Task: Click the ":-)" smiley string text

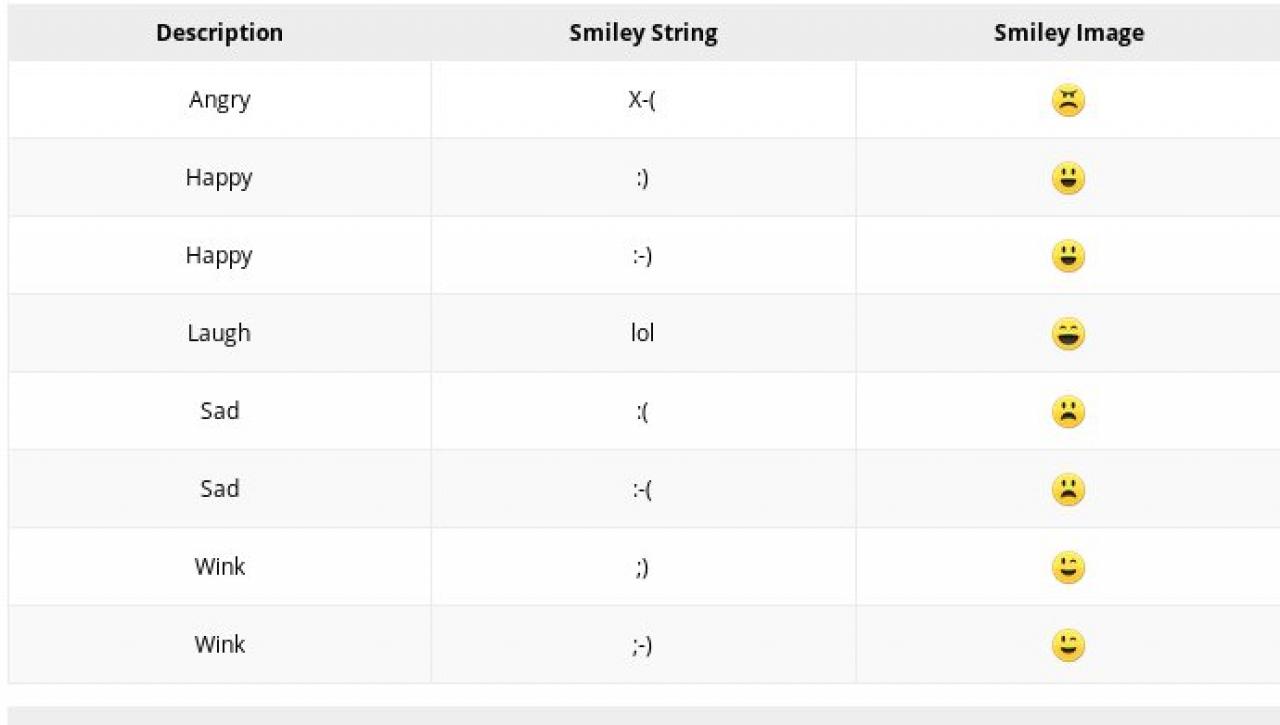Action: point(642,256)
